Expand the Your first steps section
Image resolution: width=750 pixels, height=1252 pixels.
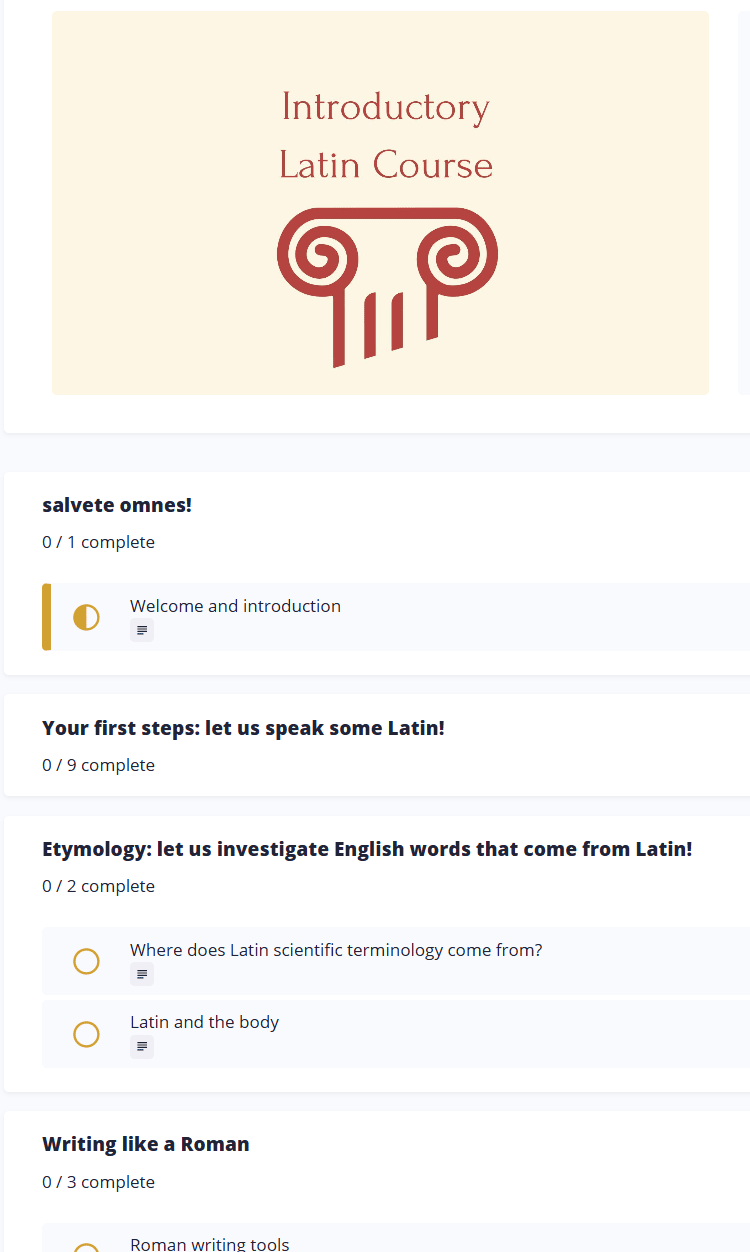click(x=243, y=728)
